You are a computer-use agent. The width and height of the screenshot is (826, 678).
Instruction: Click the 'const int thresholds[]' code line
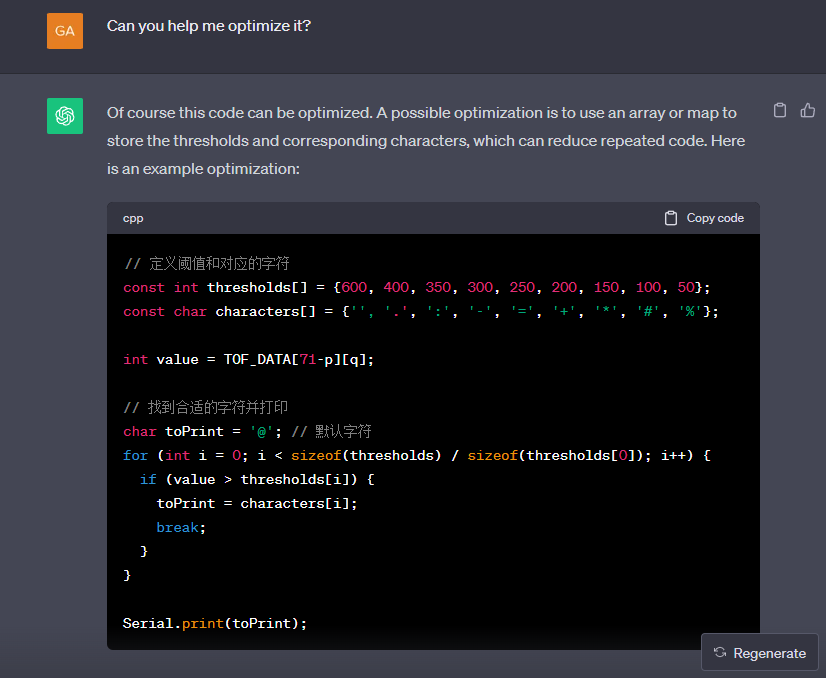point(417,288)
